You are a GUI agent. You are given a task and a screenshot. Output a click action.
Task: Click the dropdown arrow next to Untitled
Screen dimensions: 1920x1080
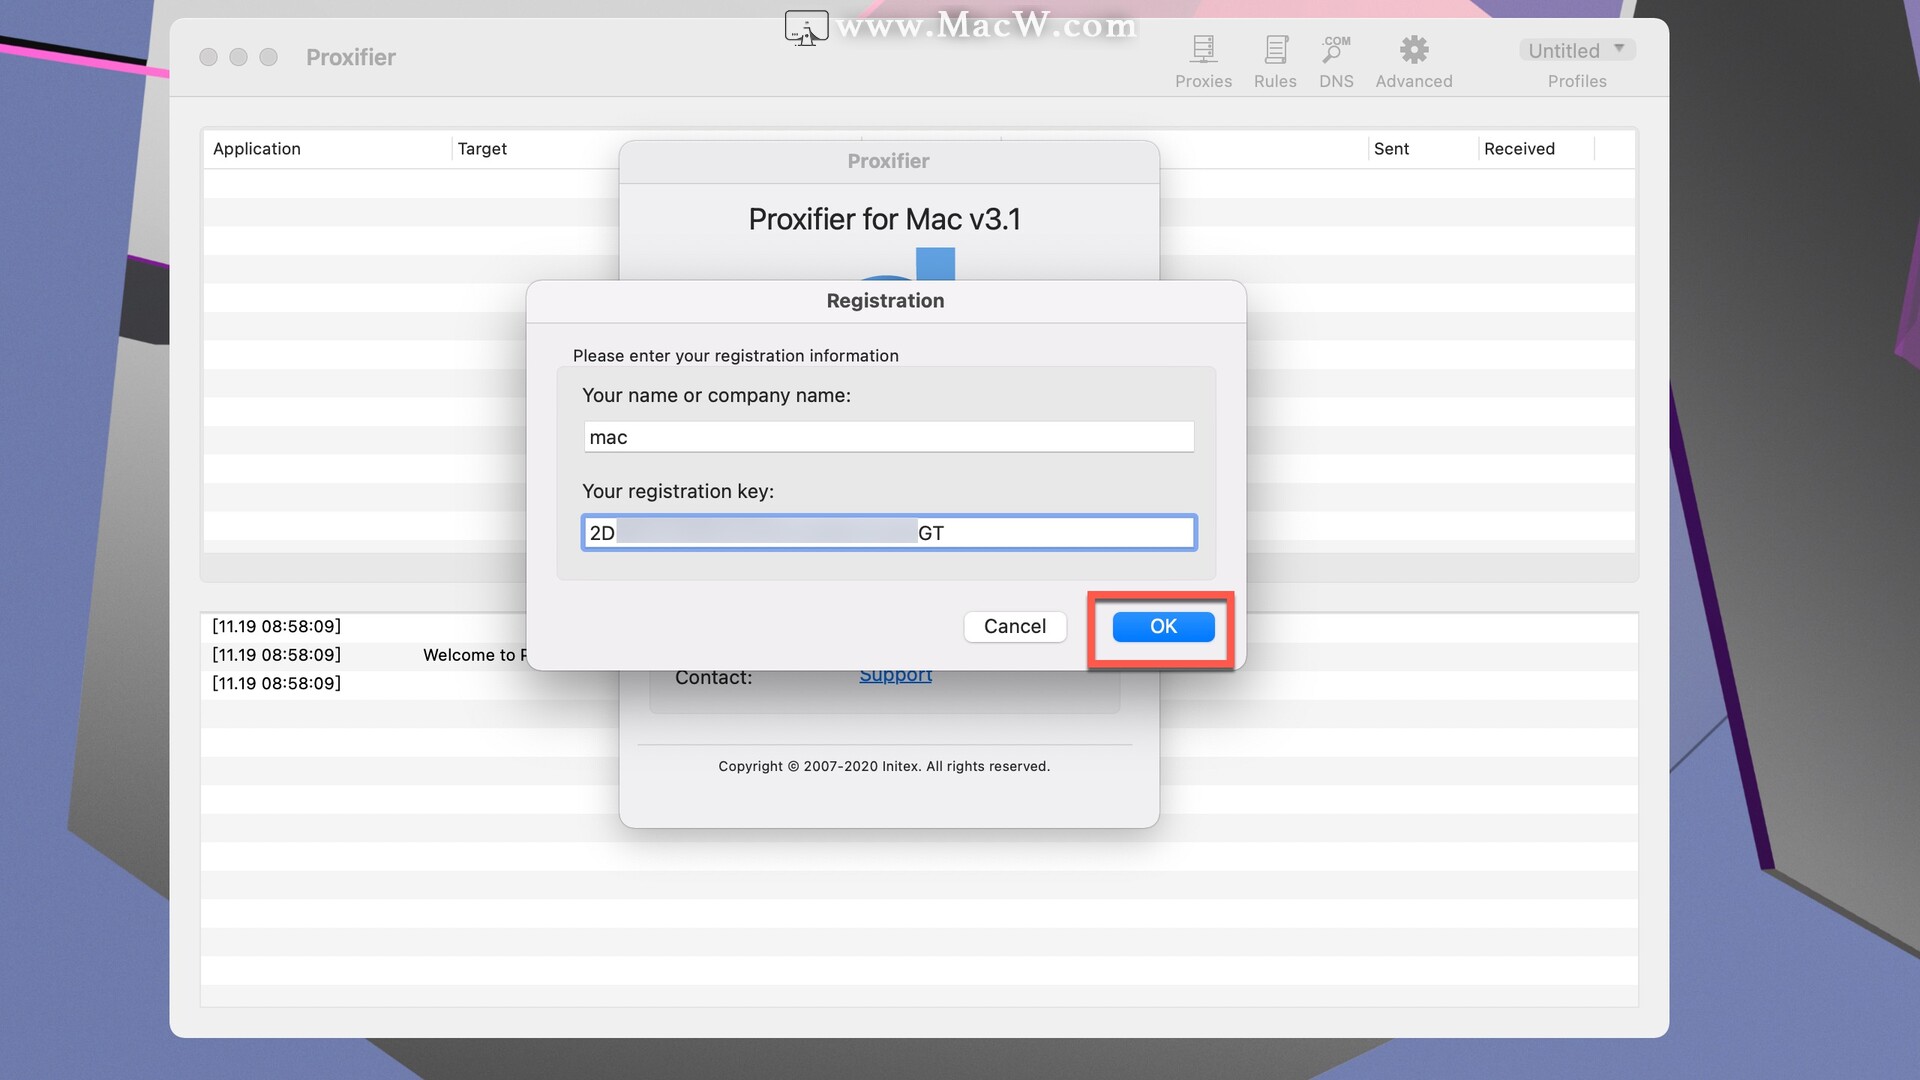pos(1618,48)
